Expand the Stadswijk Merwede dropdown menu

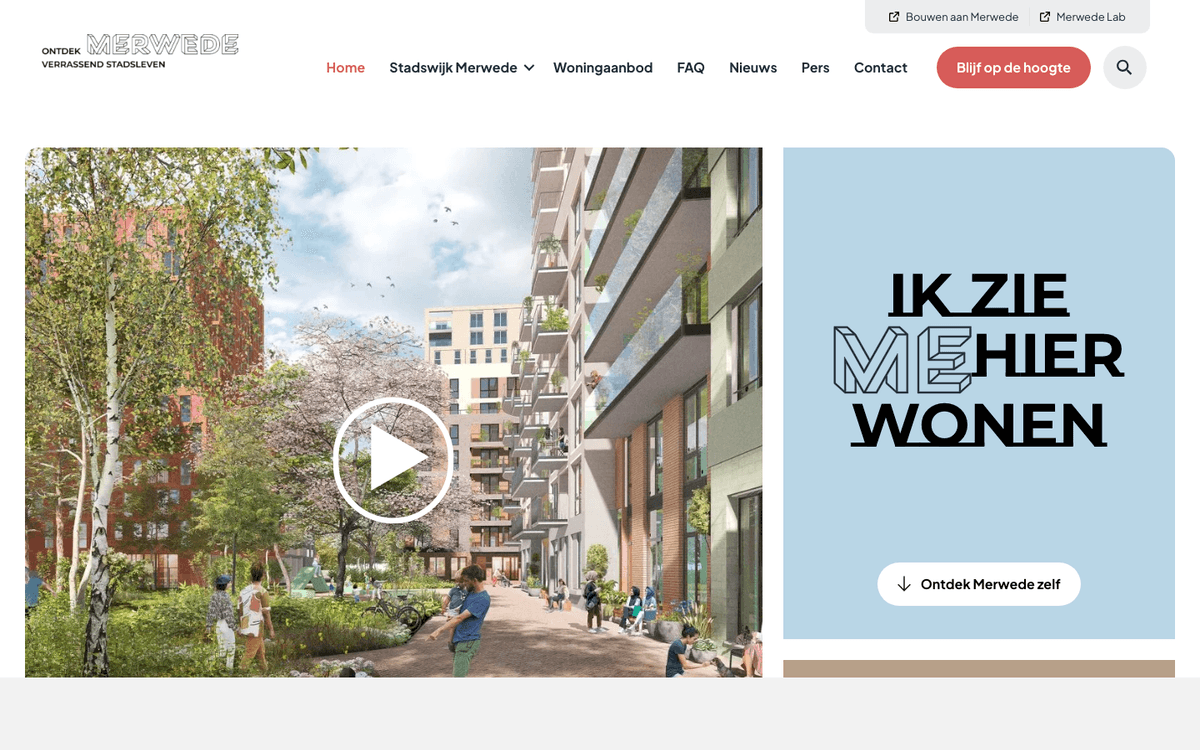point(453,67)
